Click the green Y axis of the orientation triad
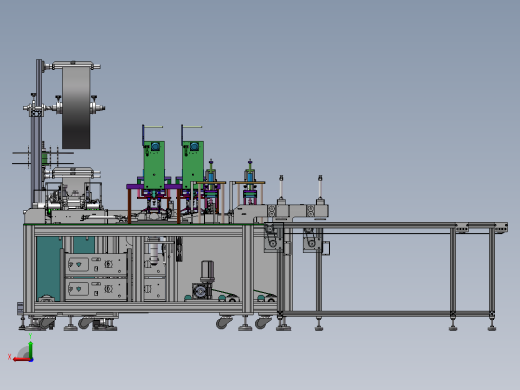Image resolution: width=520 pixels, height=390 pixels. [x=30, y=349]
